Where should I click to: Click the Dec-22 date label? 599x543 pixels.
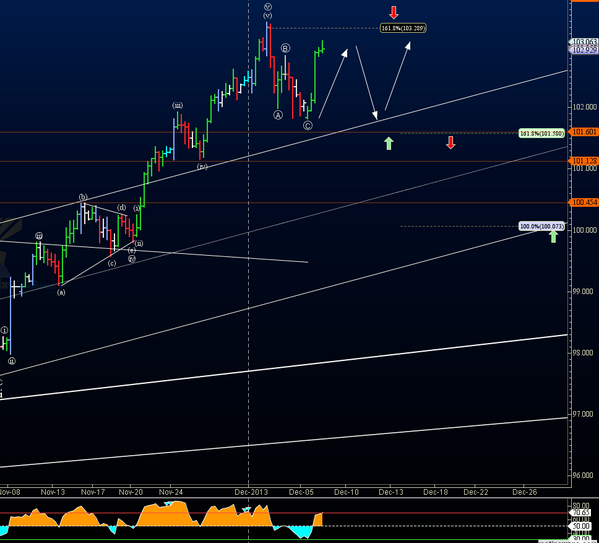point(476,492)
